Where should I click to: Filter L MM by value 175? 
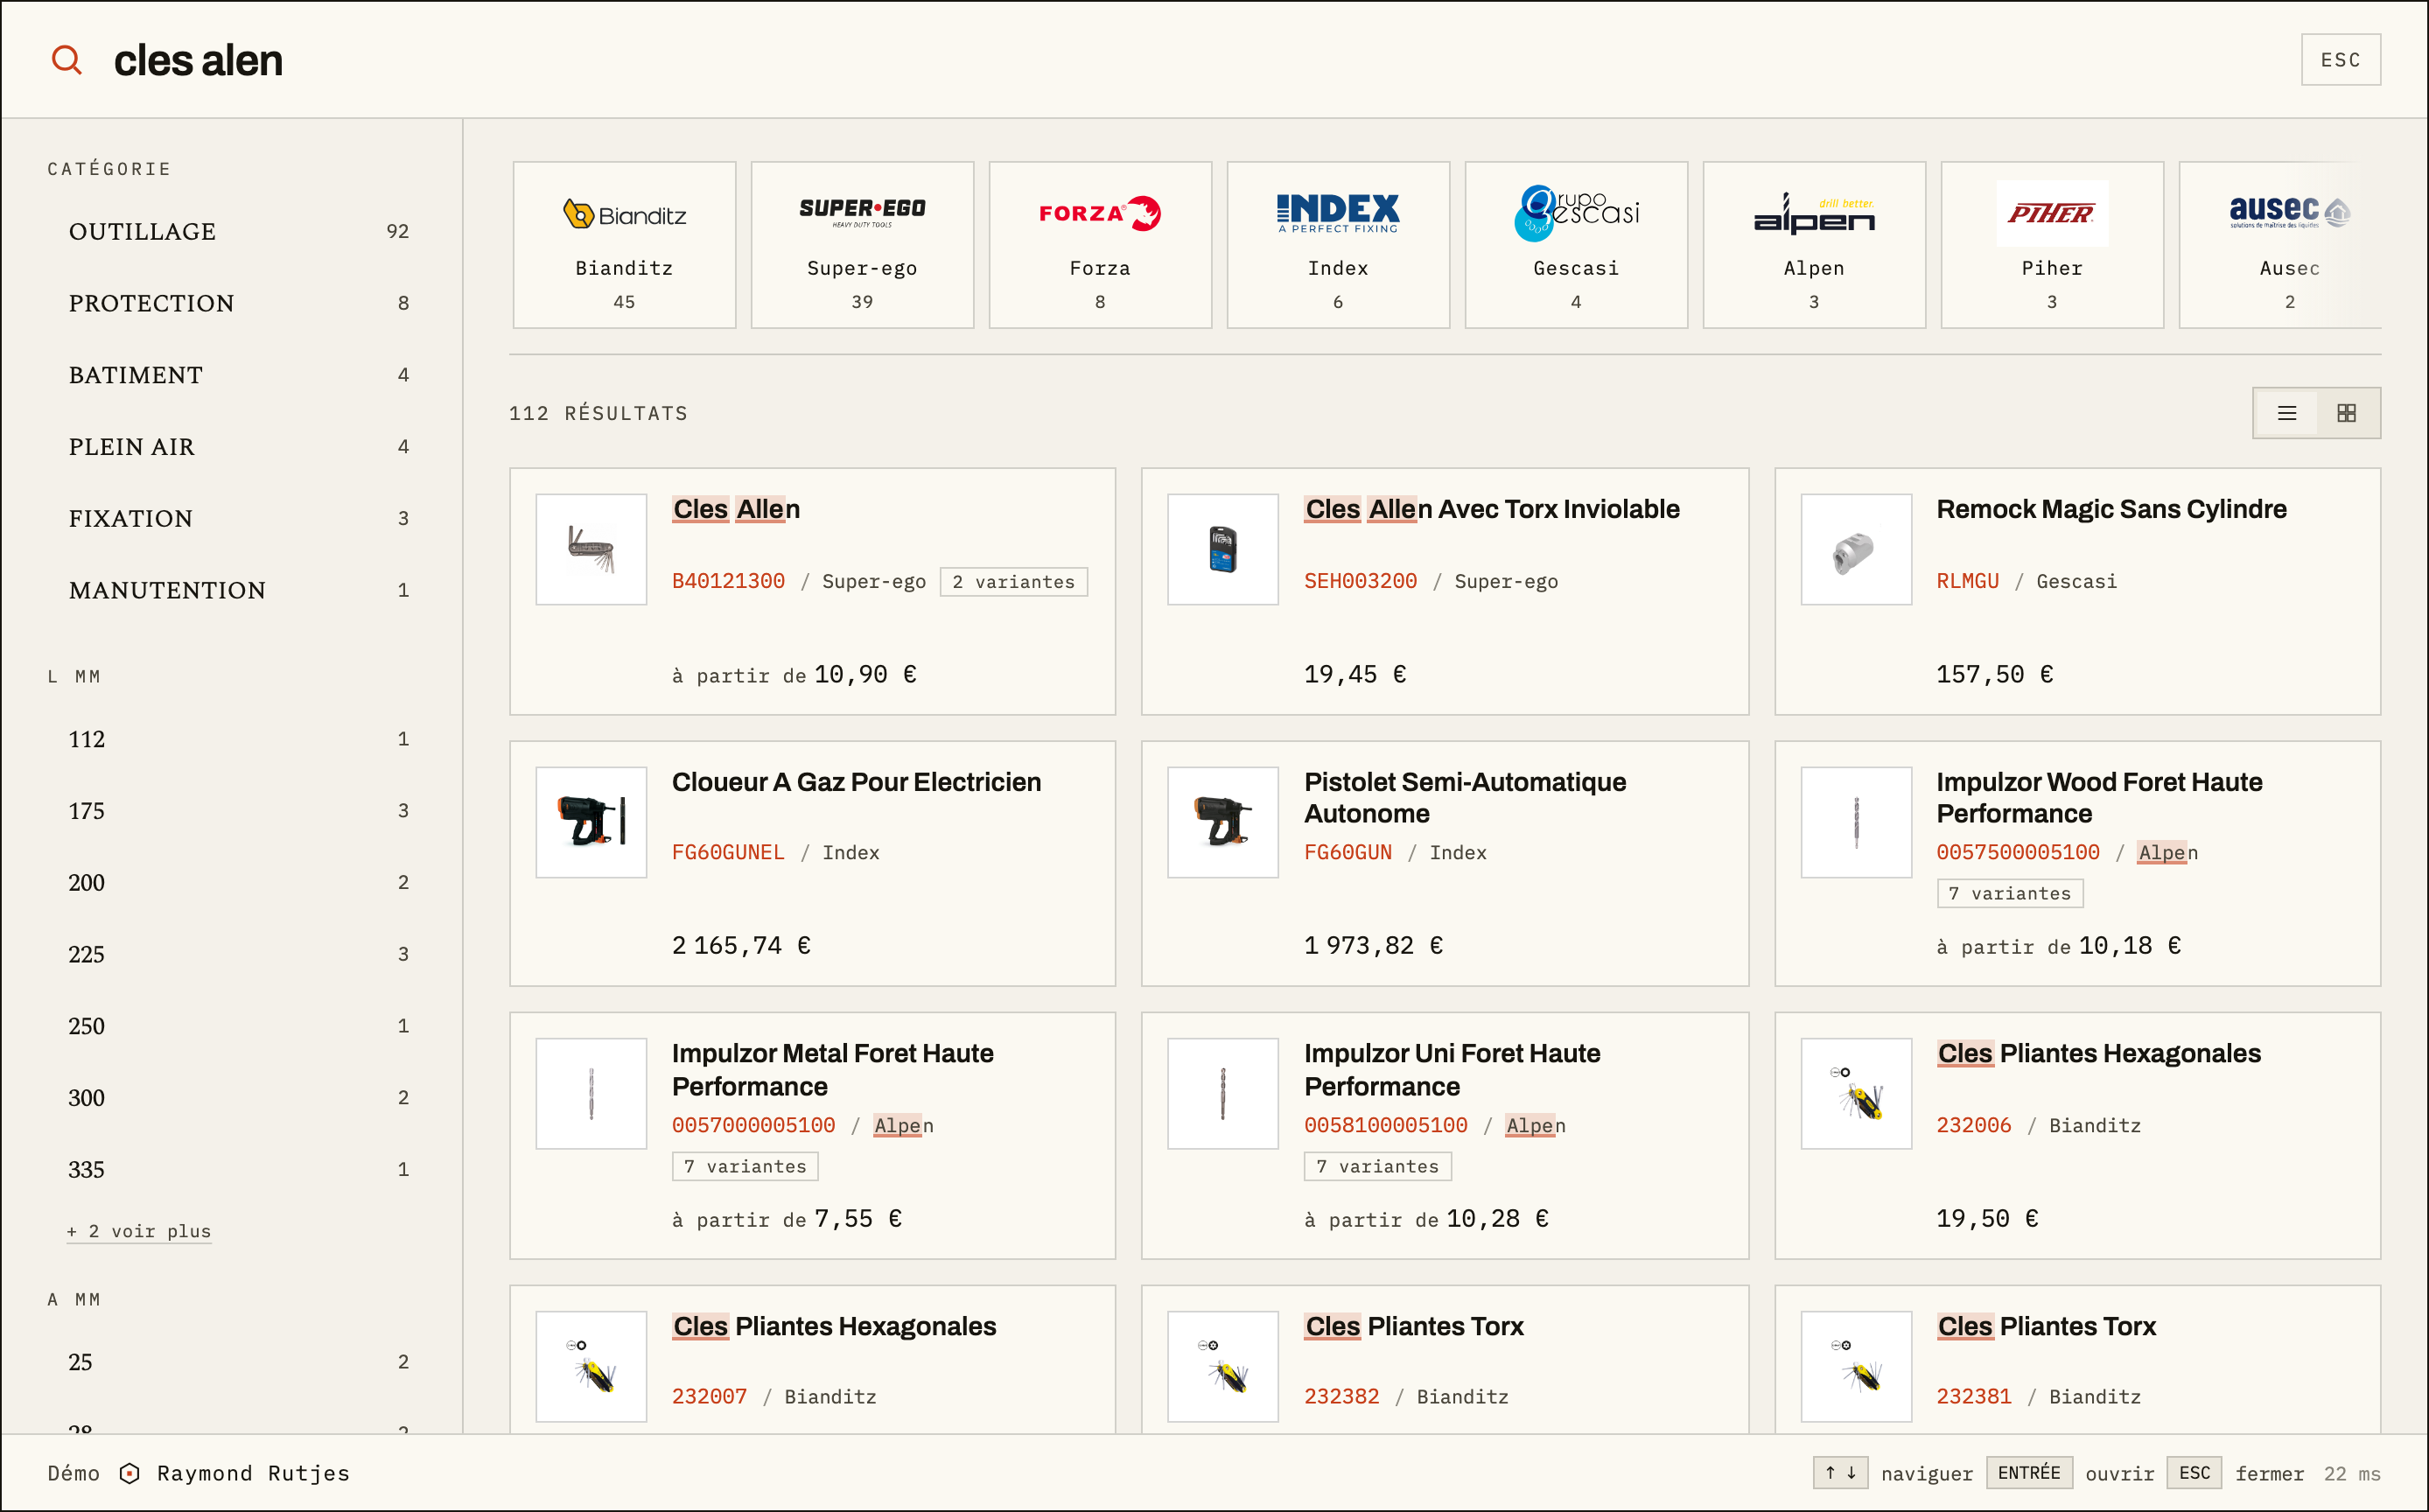point(238,811)
